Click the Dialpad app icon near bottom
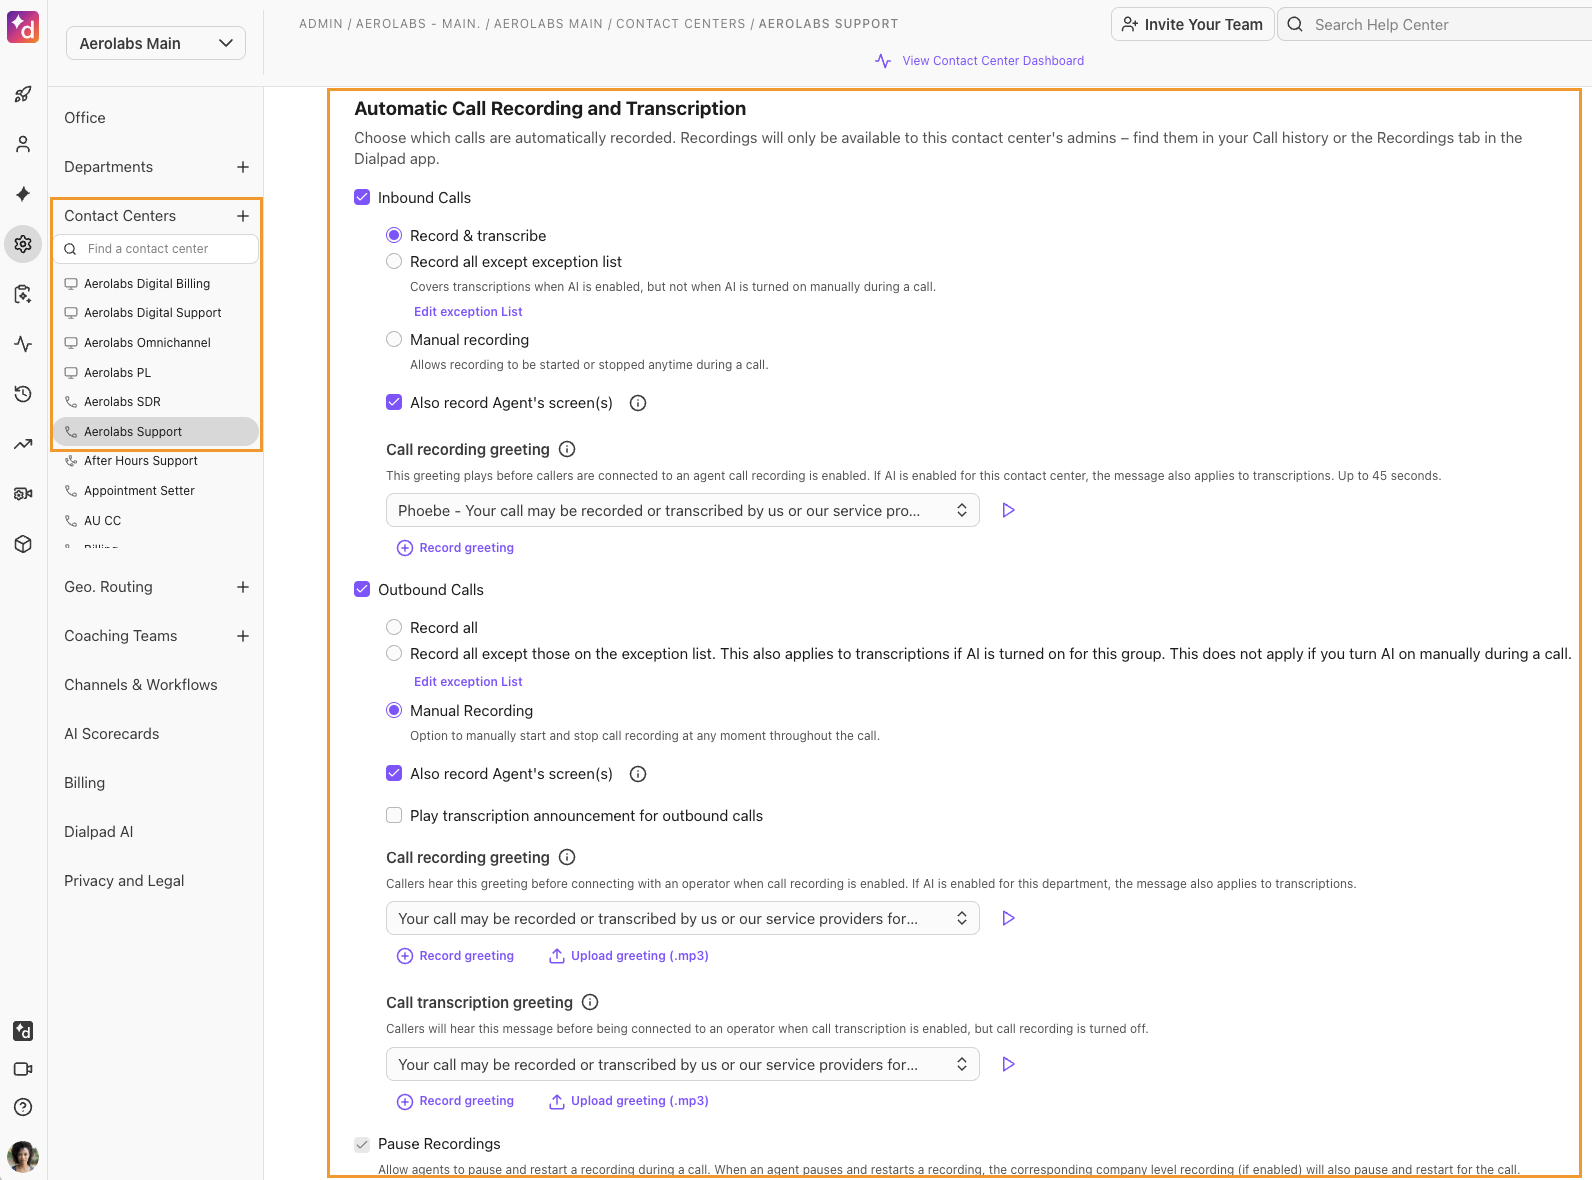1592x1180 pixels. click(x=23, y=1031)
